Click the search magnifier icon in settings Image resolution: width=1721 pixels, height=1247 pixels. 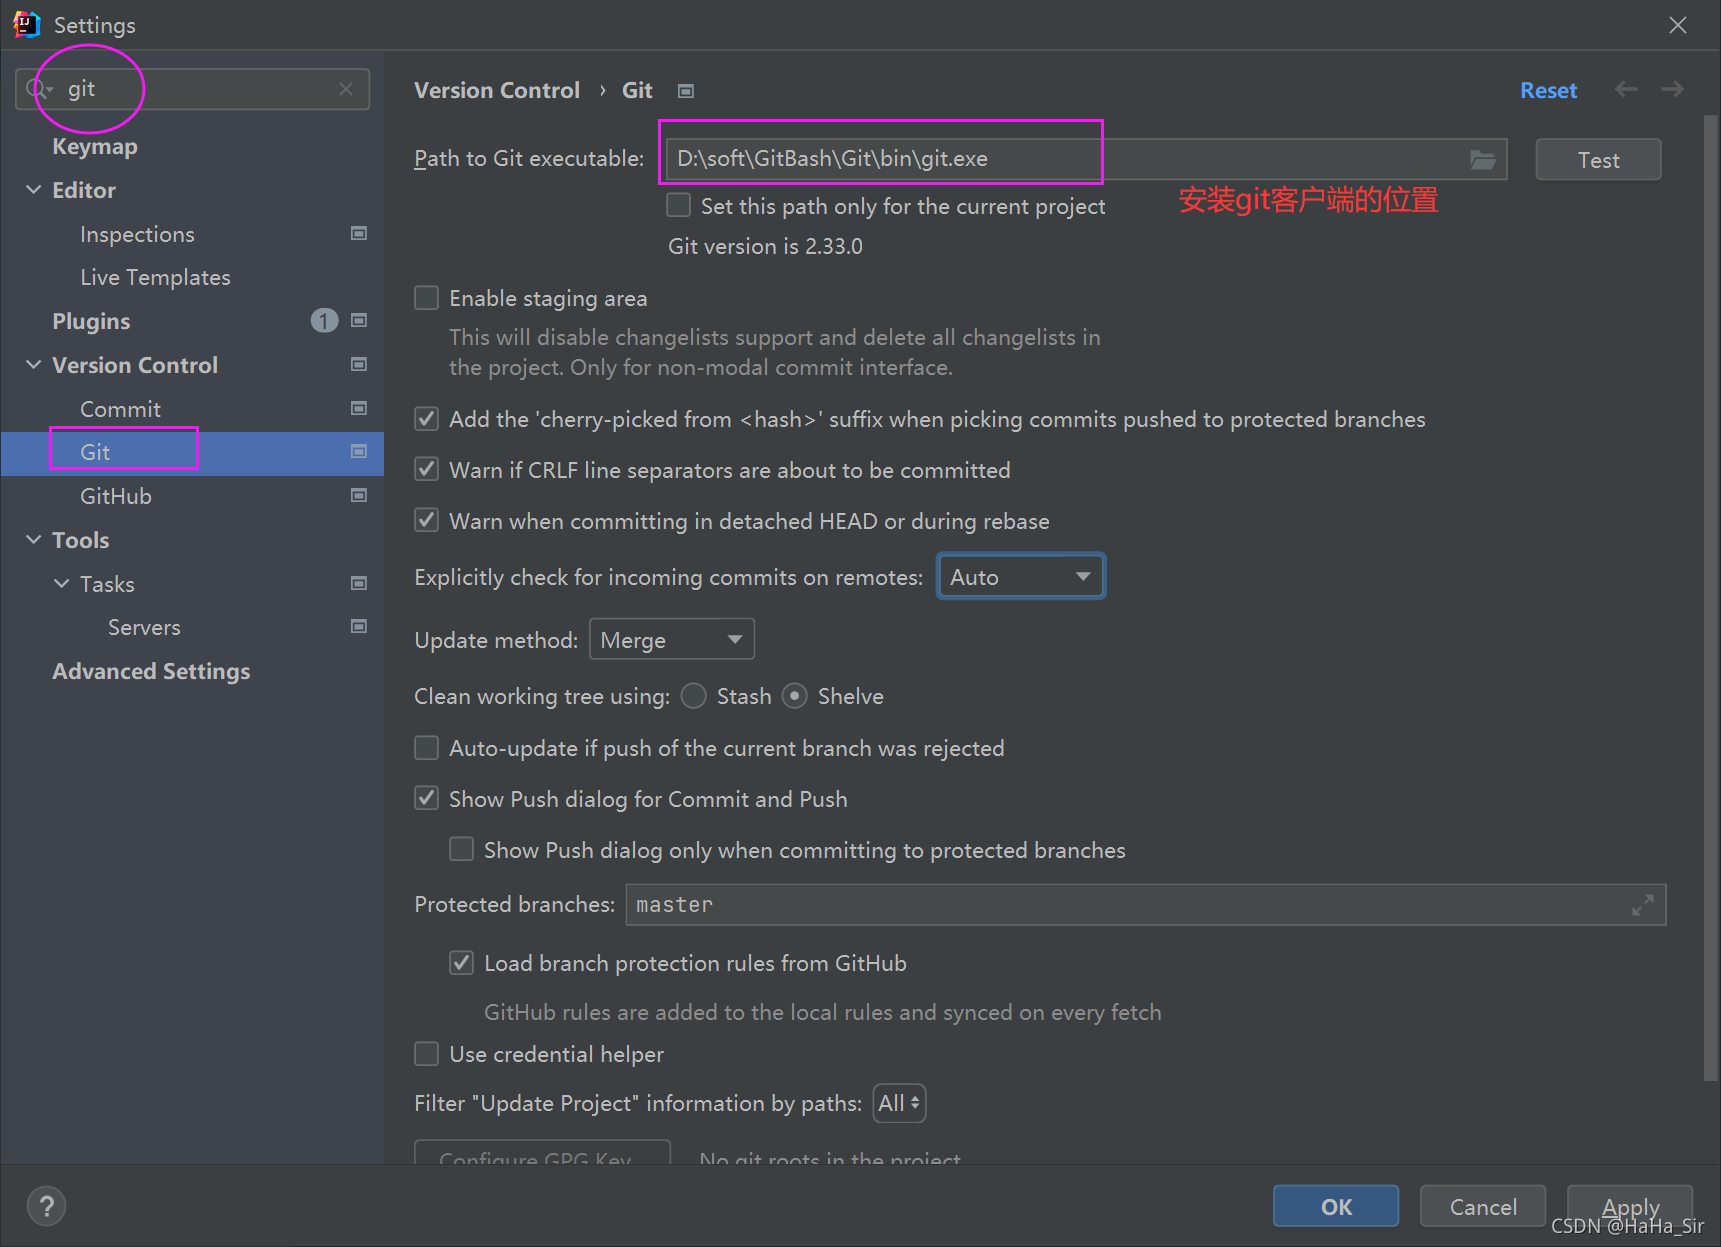38,89
